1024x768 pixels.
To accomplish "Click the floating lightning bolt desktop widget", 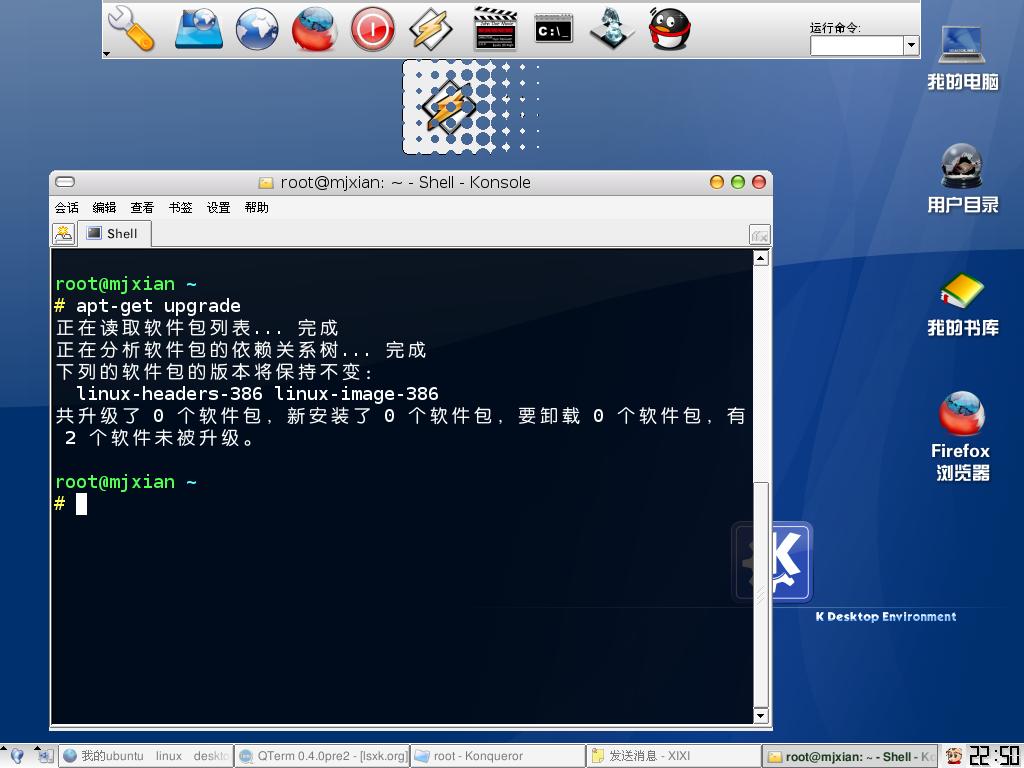I will (449, 107).
